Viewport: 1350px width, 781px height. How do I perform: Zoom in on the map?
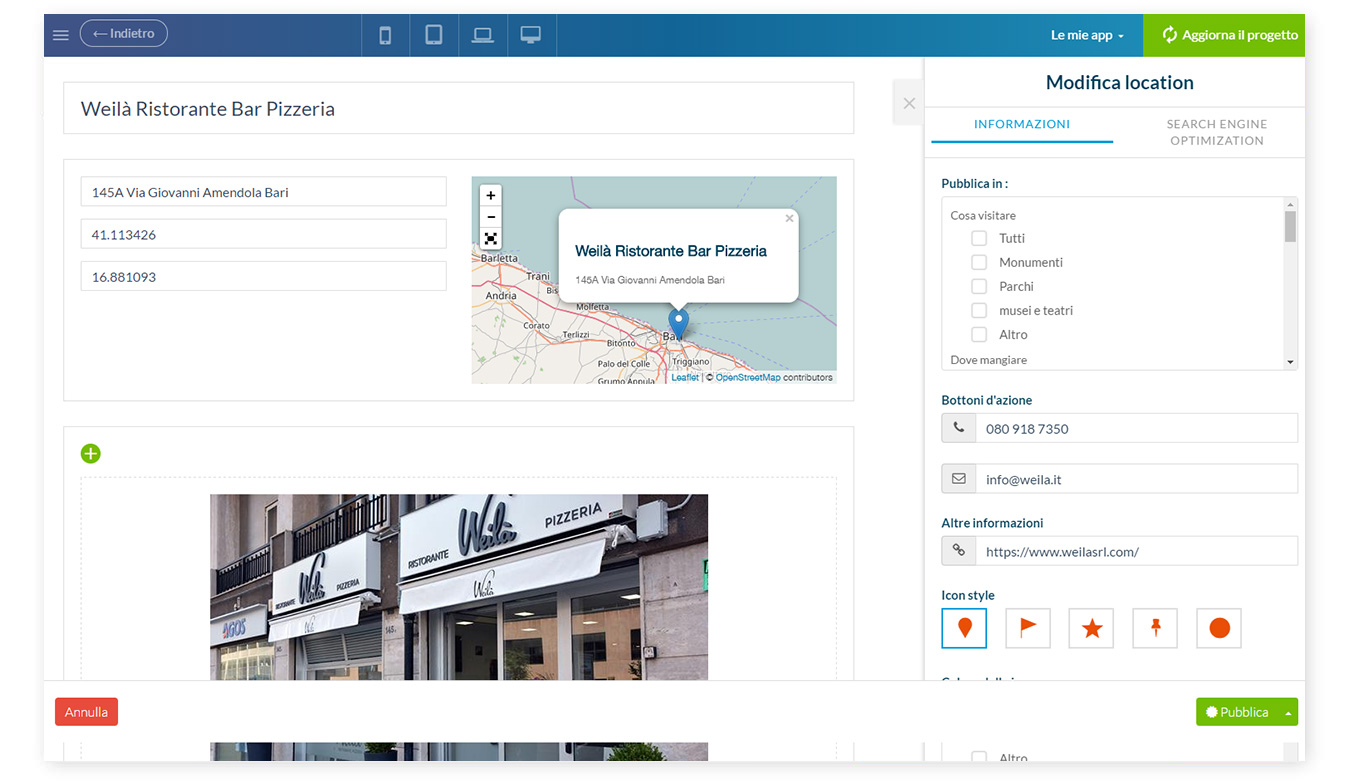[x=490, y=195]
